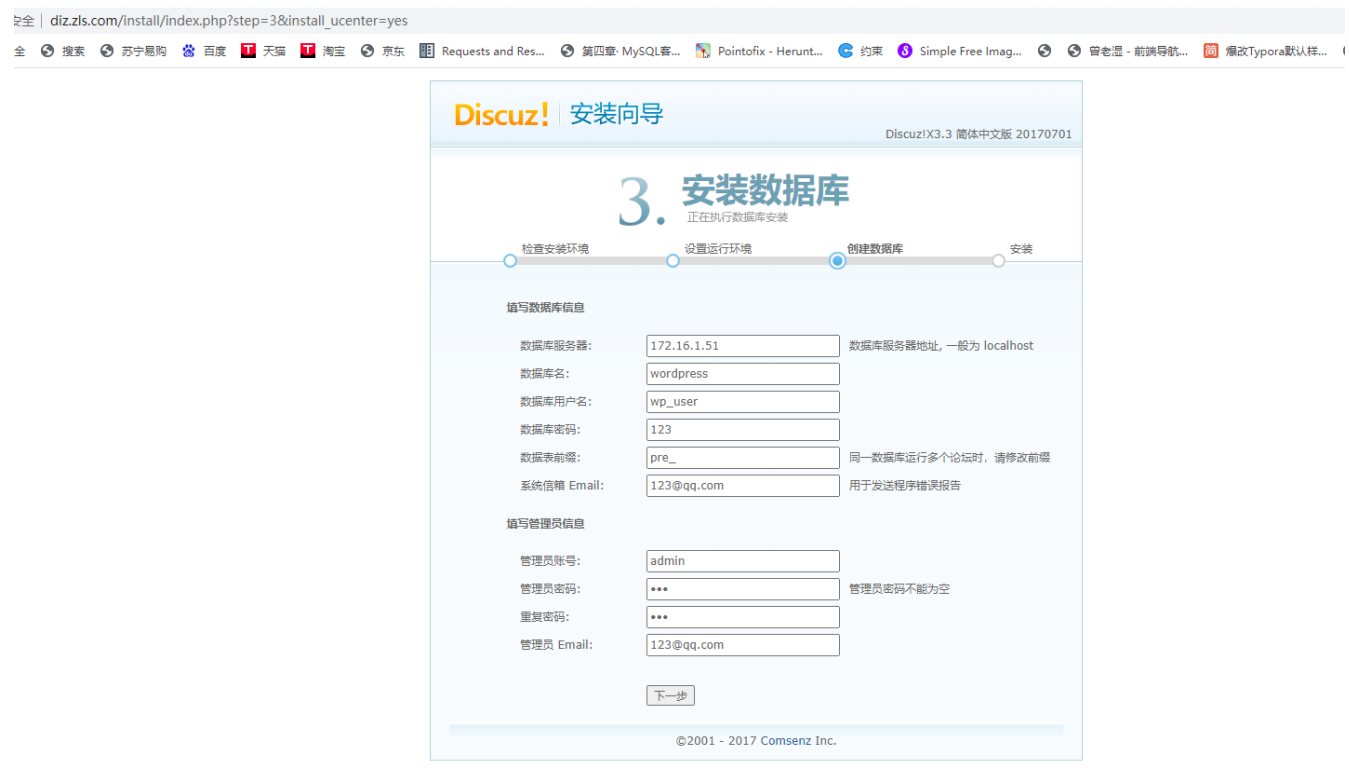Open the Requests and Res... bookmark
Viewport: 1349px width, 768px height.
point(482,51)
